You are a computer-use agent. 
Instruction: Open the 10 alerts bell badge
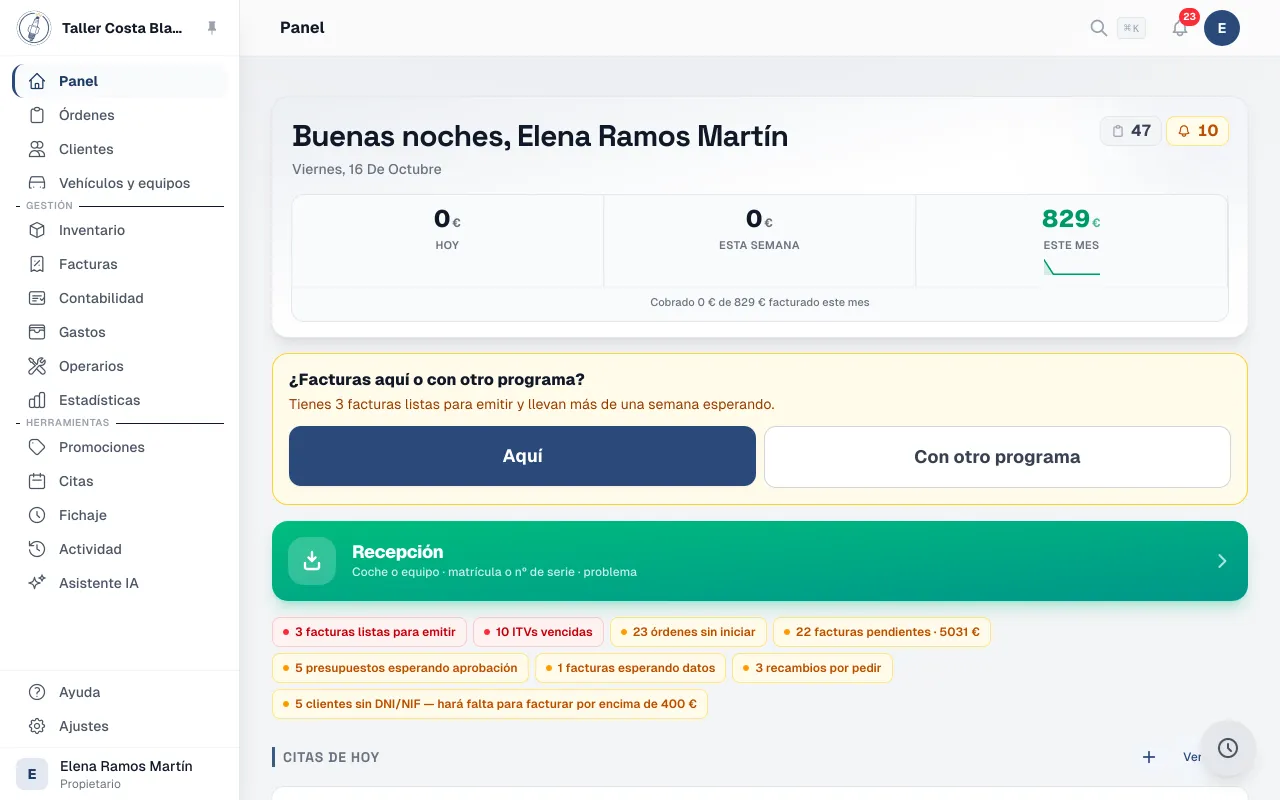1197,131
